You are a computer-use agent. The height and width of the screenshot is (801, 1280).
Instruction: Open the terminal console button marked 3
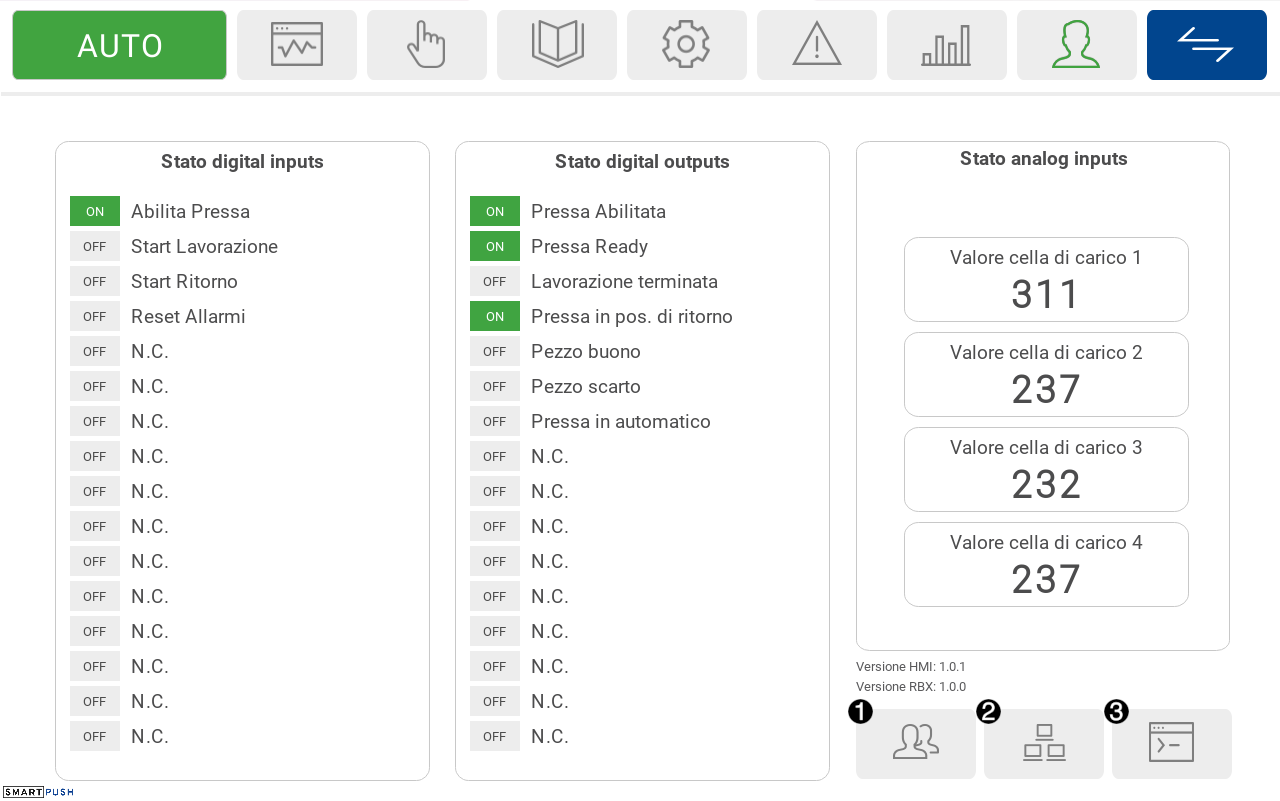tap(1172, 743)
